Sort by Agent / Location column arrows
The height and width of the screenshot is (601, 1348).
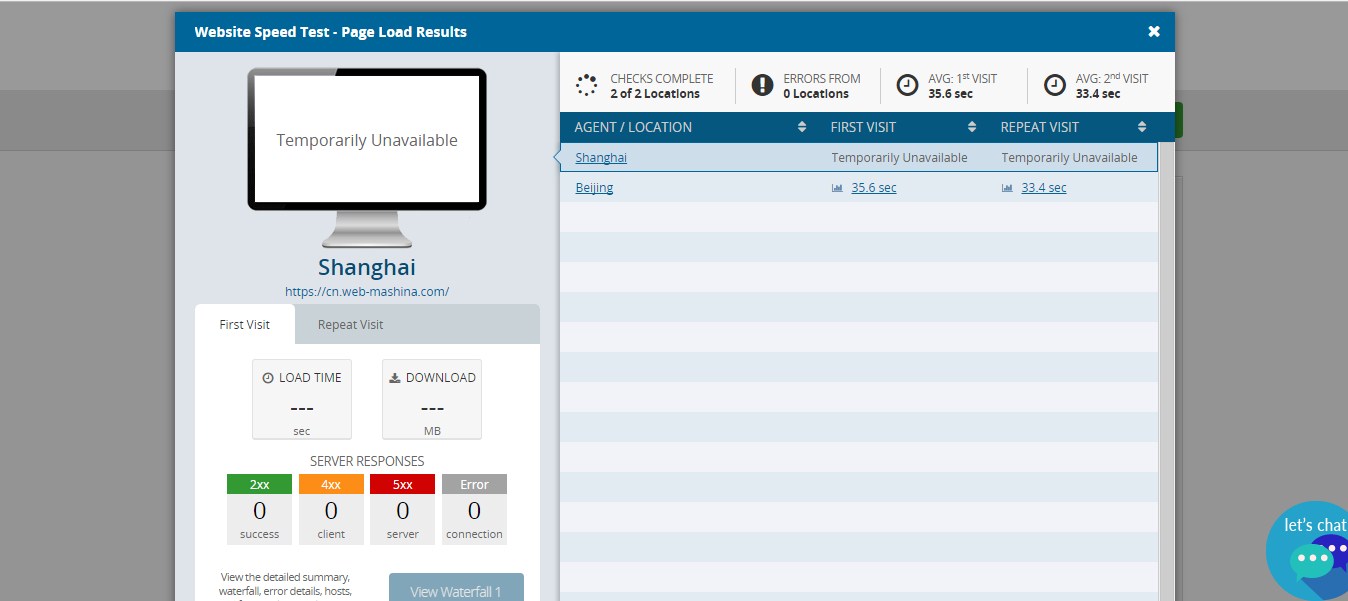point(802,127)
